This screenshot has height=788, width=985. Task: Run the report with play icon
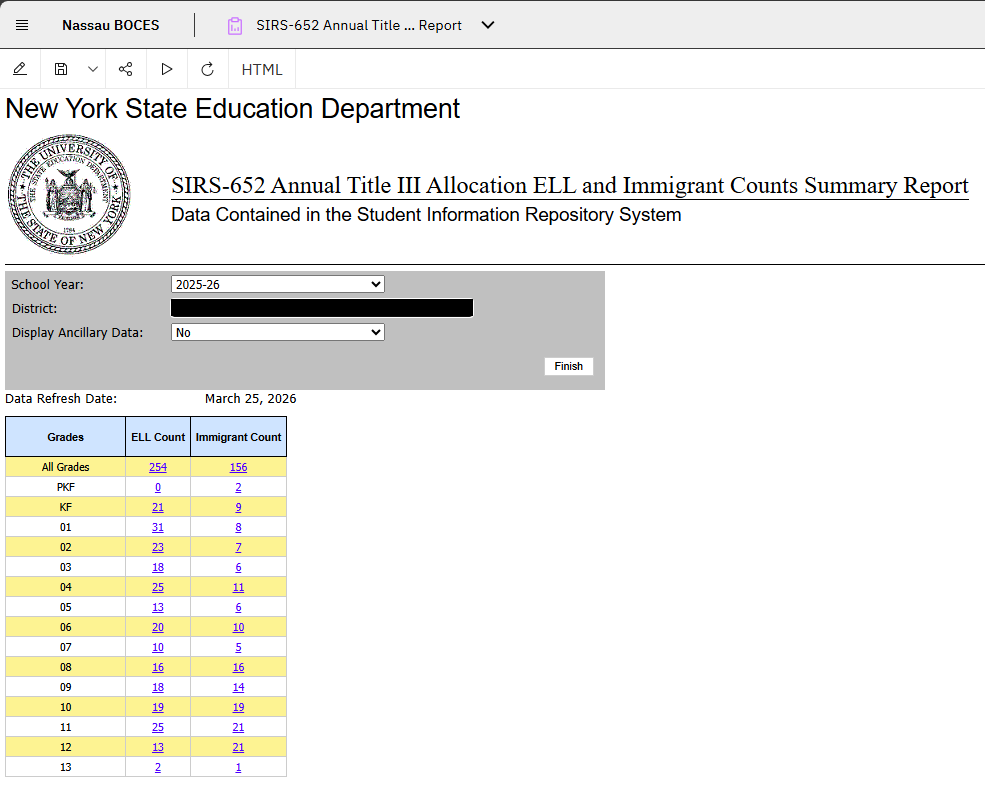tap(166, 69)
